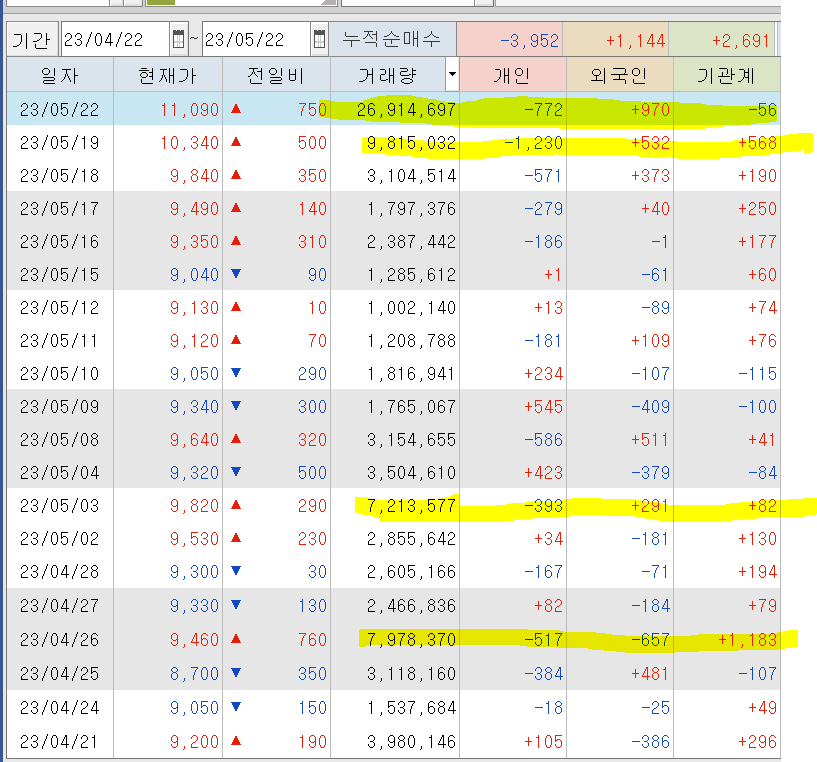Select the 23/05/02 date cell
Image resolution: width=817 pixels, height=762 pixels.
(59, 538)
